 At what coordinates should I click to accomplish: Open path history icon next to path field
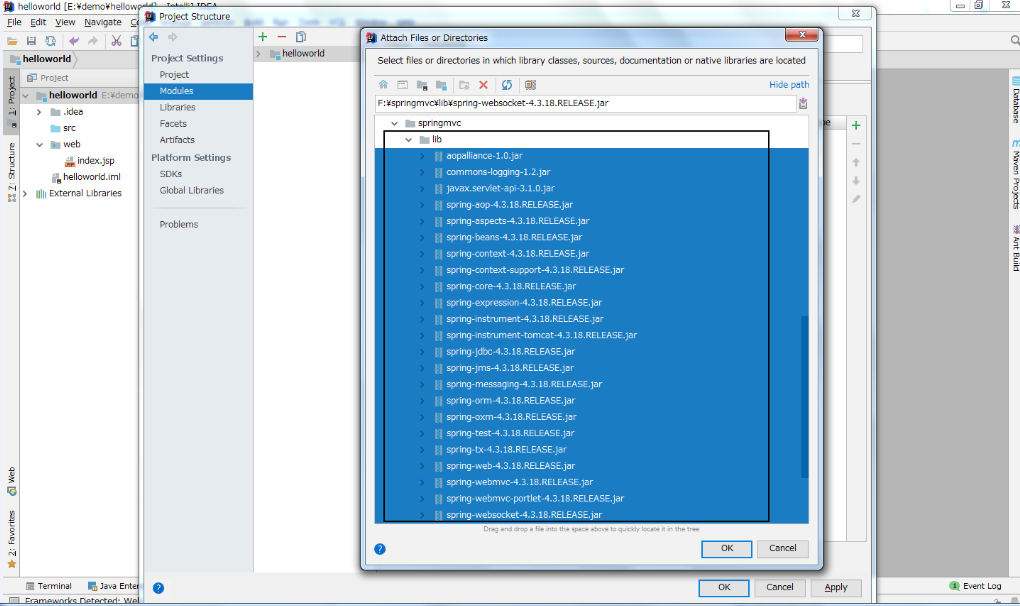tap(803, 103)
